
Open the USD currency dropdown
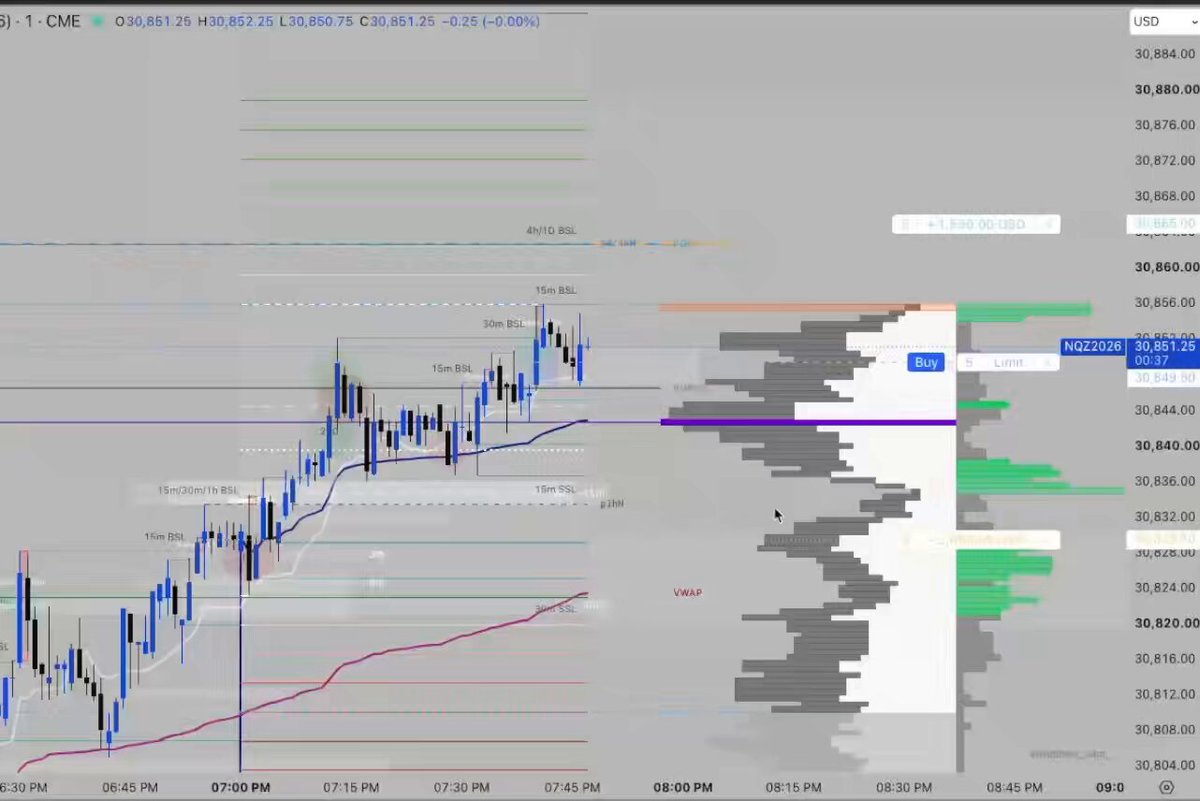[1163, 22]
